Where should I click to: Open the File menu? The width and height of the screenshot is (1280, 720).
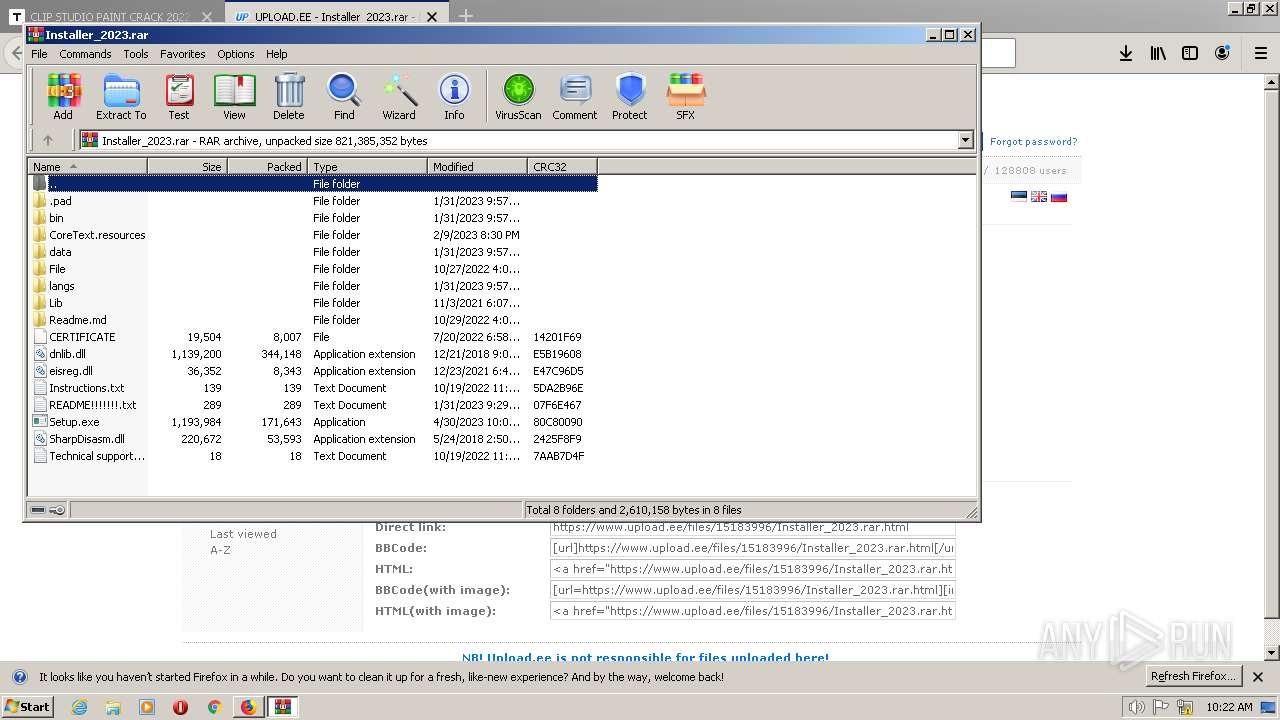39,54
